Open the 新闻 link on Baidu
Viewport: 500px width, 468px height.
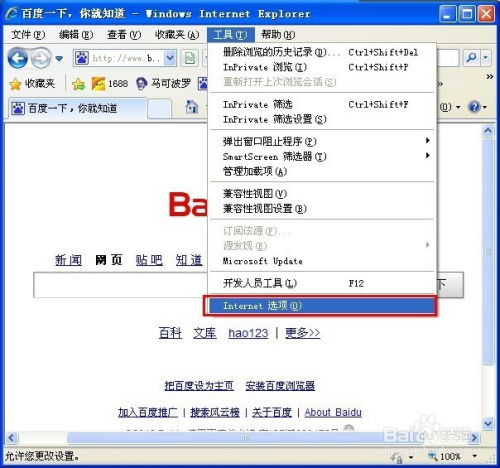pyautogui.click(x=68, y=260)
